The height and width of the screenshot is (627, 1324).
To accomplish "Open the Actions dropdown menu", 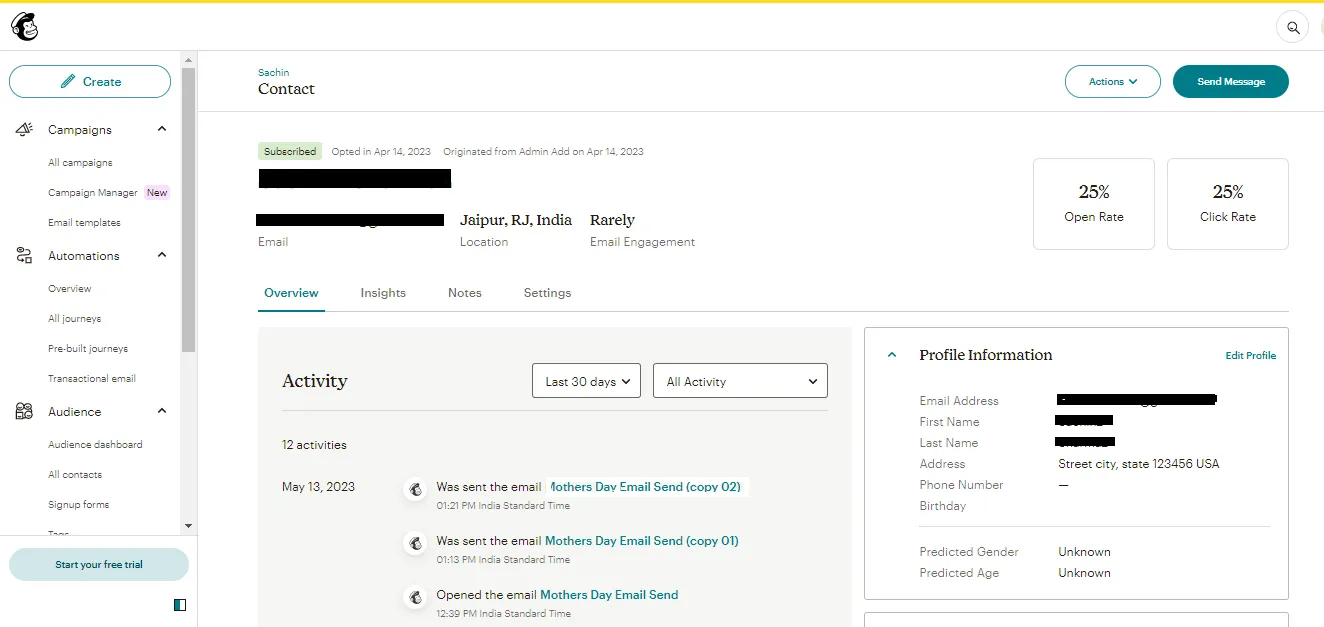I will pos(1112,82).
